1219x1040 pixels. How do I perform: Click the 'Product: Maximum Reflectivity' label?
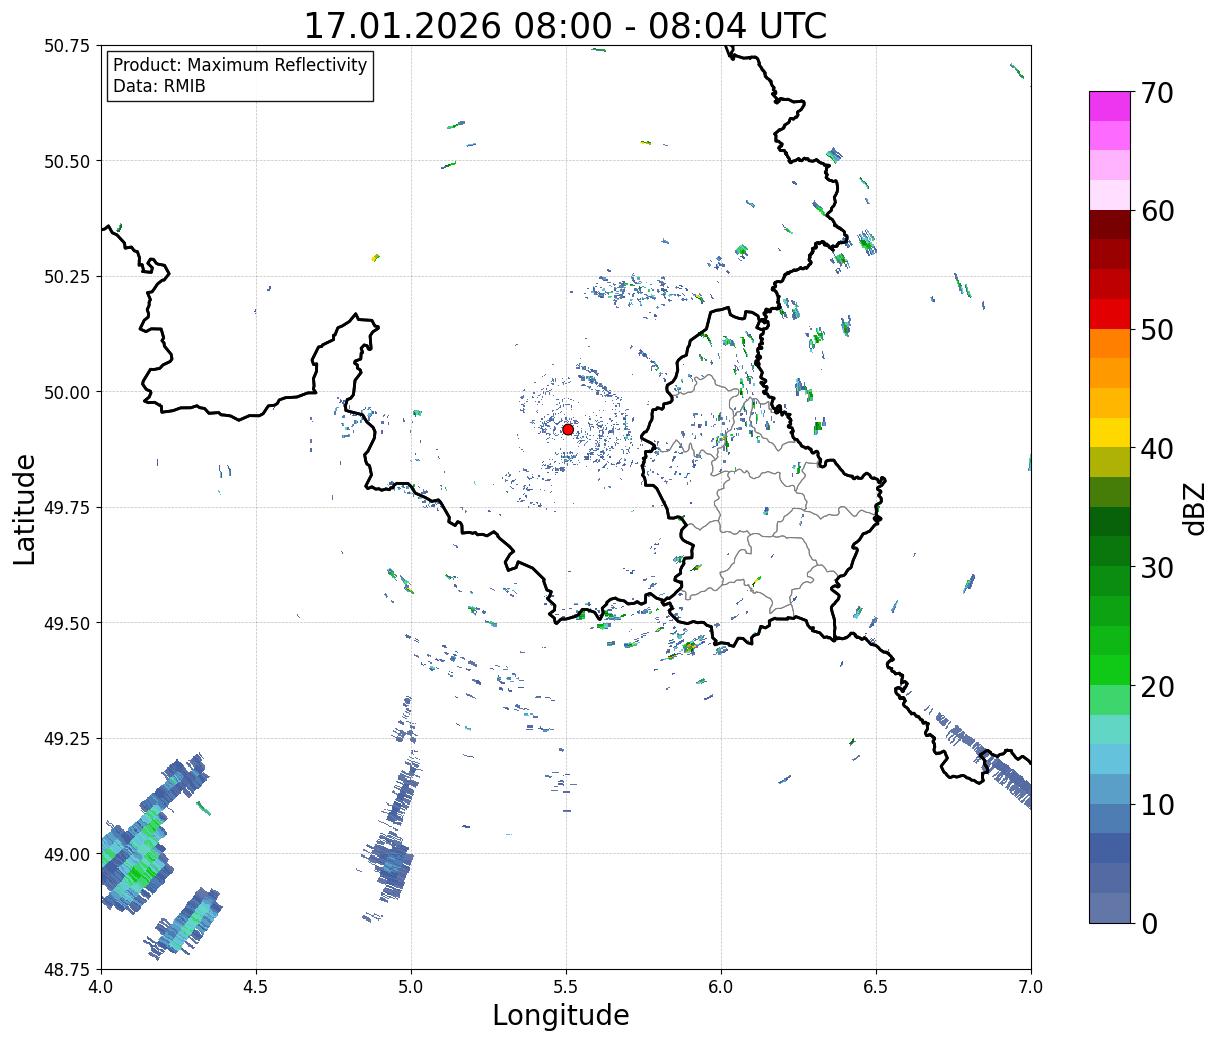[x=240, y=65]
